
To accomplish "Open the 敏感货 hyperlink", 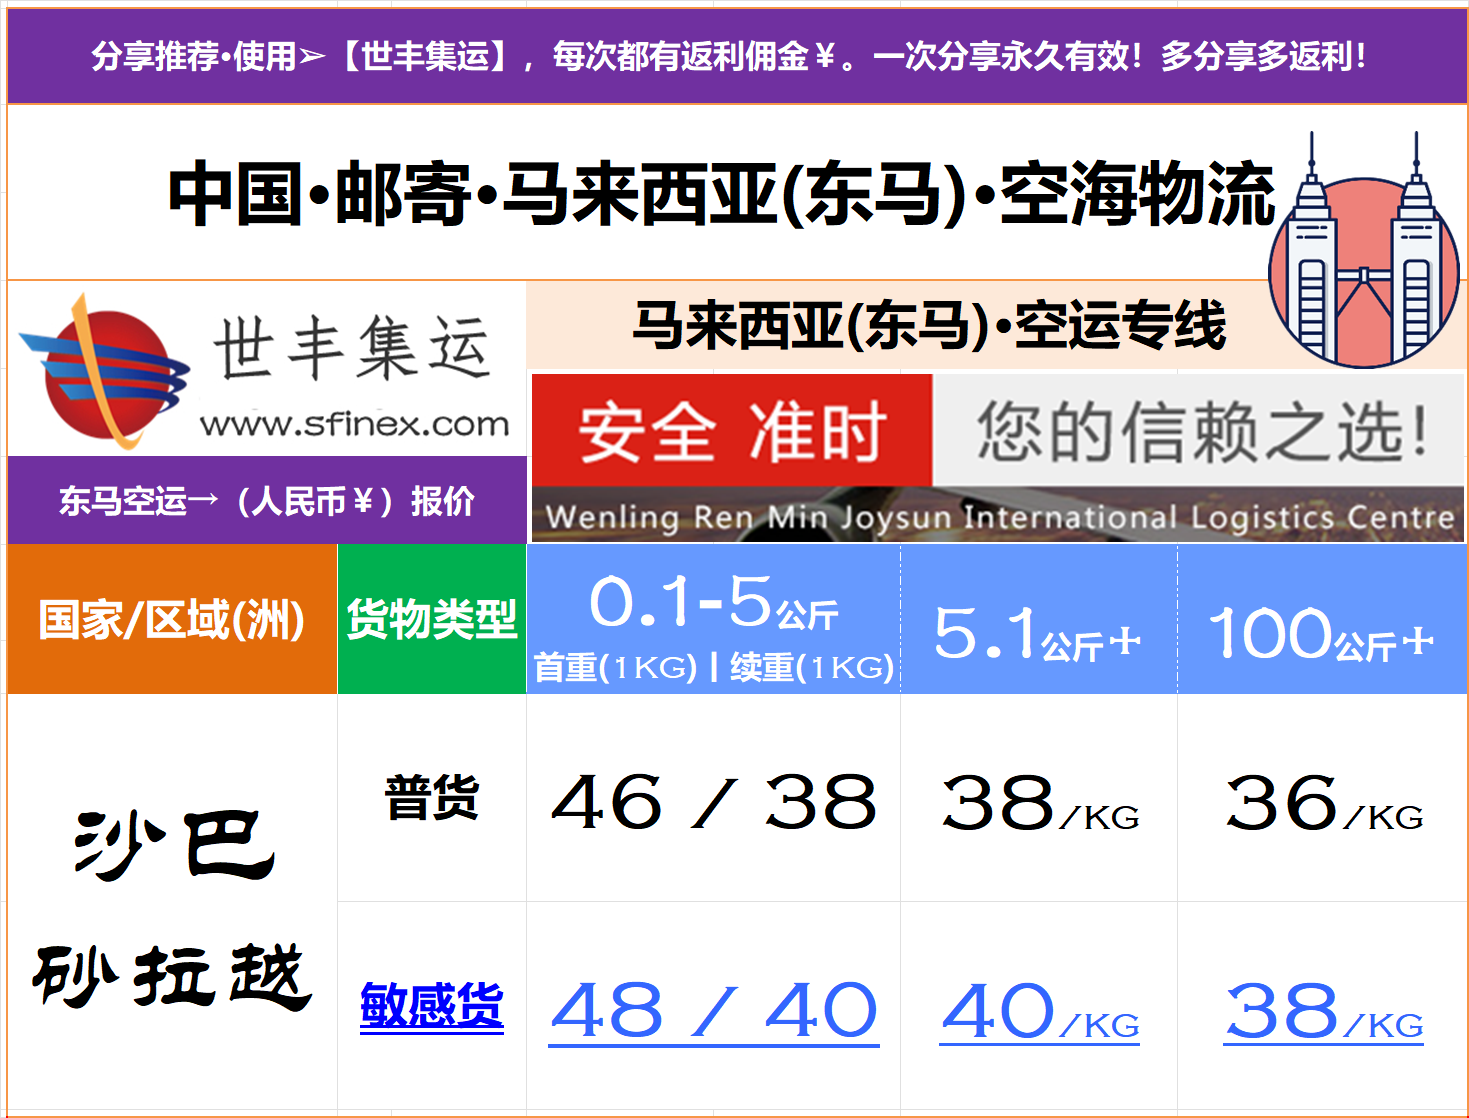I will coord(432,1005).
